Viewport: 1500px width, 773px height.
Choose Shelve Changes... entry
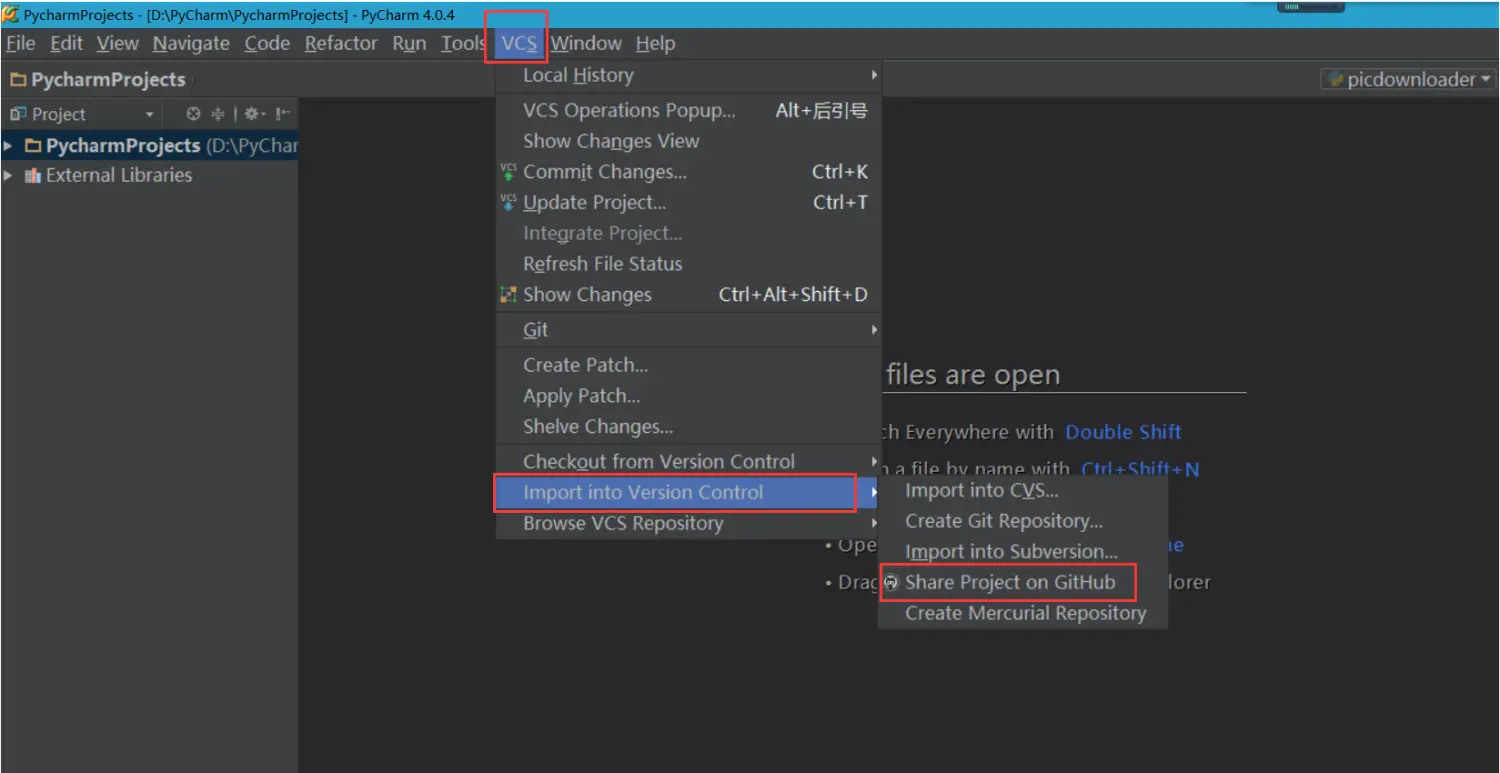688,427
